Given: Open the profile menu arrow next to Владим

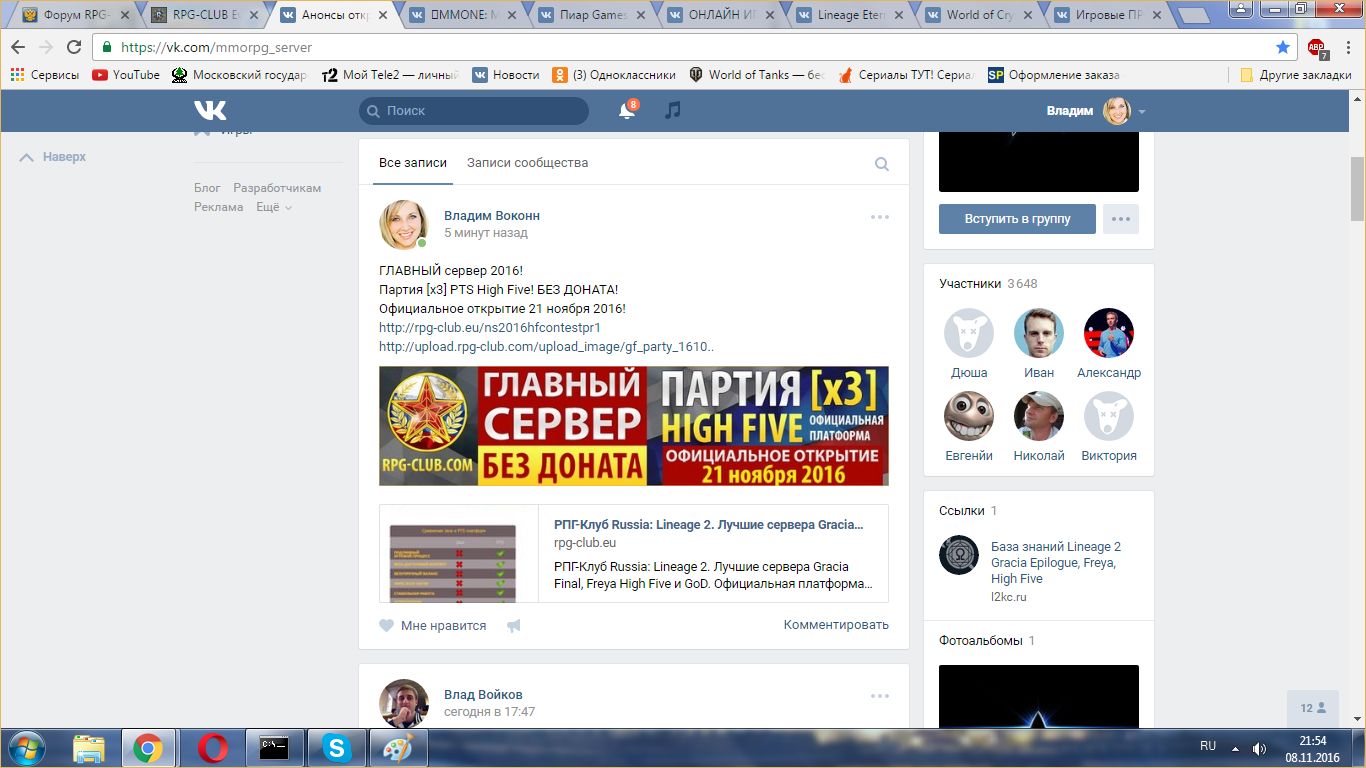Looking at the screenshot, I should coord(1142,112).
